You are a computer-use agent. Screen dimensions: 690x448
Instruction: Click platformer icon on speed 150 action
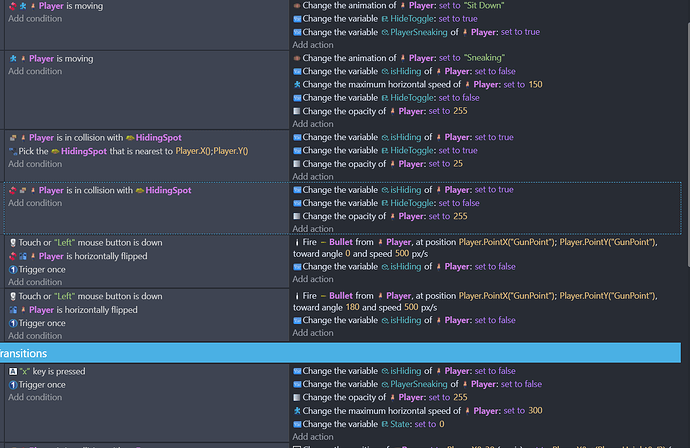point(296,85)
